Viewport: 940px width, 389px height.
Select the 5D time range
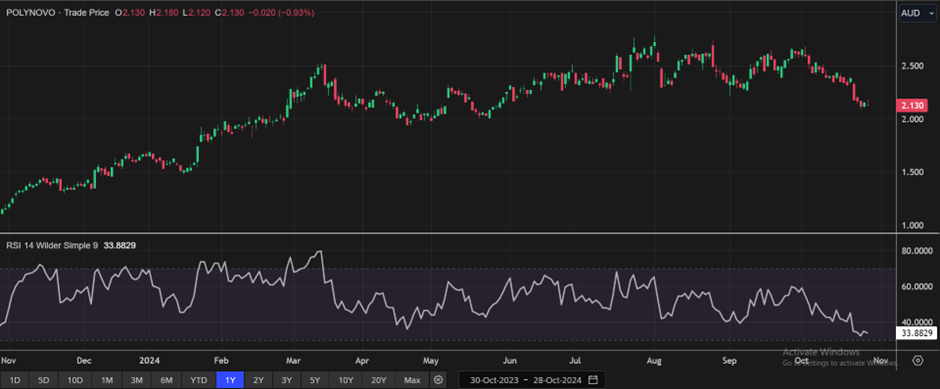45,380
